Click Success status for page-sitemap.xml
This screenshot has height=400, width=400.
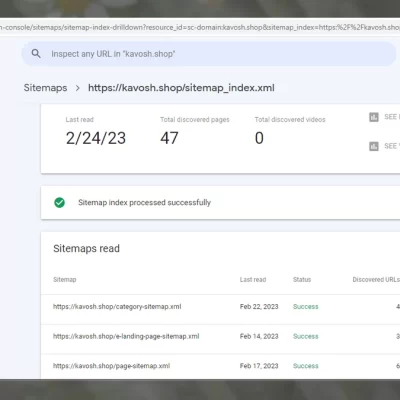pos(306,366)
